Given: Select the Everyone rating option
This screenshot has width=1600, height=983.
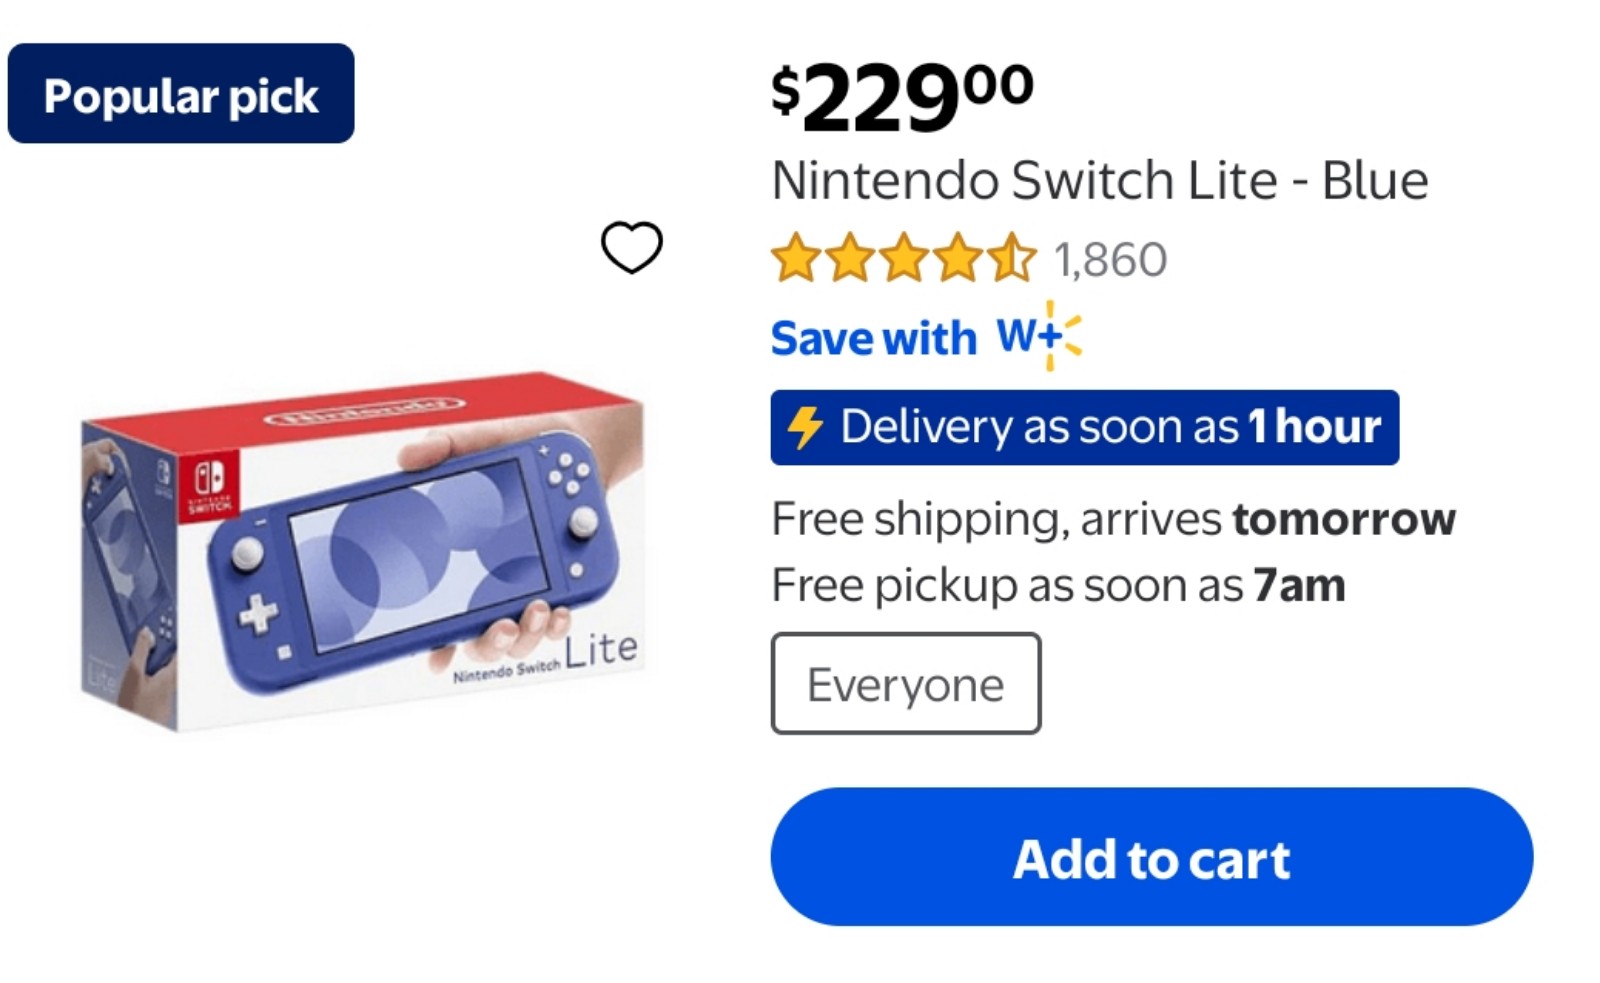Looking at the screenshot, I should pos(905,684).
